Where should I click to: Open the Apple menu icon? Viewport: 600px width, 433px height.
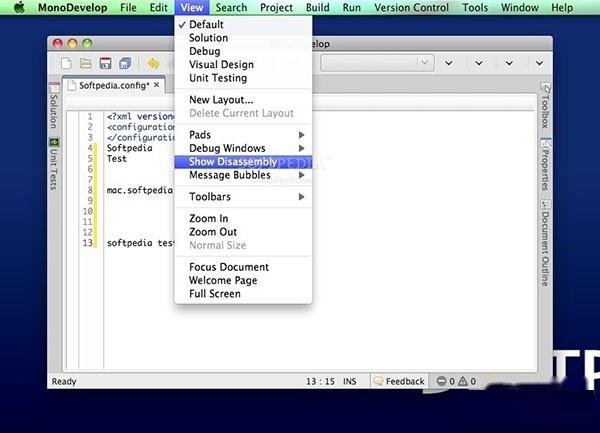(19, 7)
